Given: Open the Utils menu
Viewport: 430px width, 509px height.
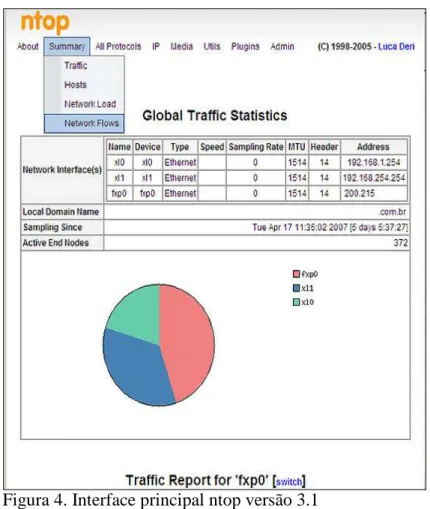Looking at the screenshot, I should point(212,46).
